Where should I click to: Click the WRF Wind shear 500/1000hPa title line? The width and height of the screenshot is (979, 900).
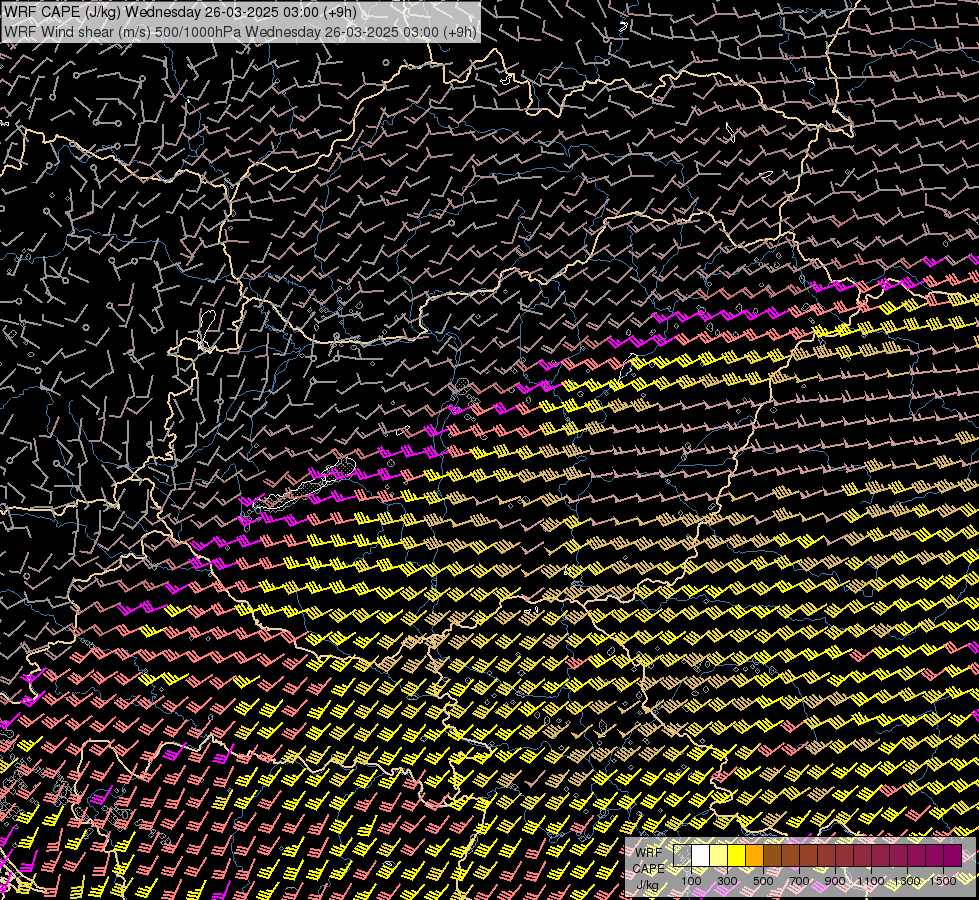pos(240,31)
